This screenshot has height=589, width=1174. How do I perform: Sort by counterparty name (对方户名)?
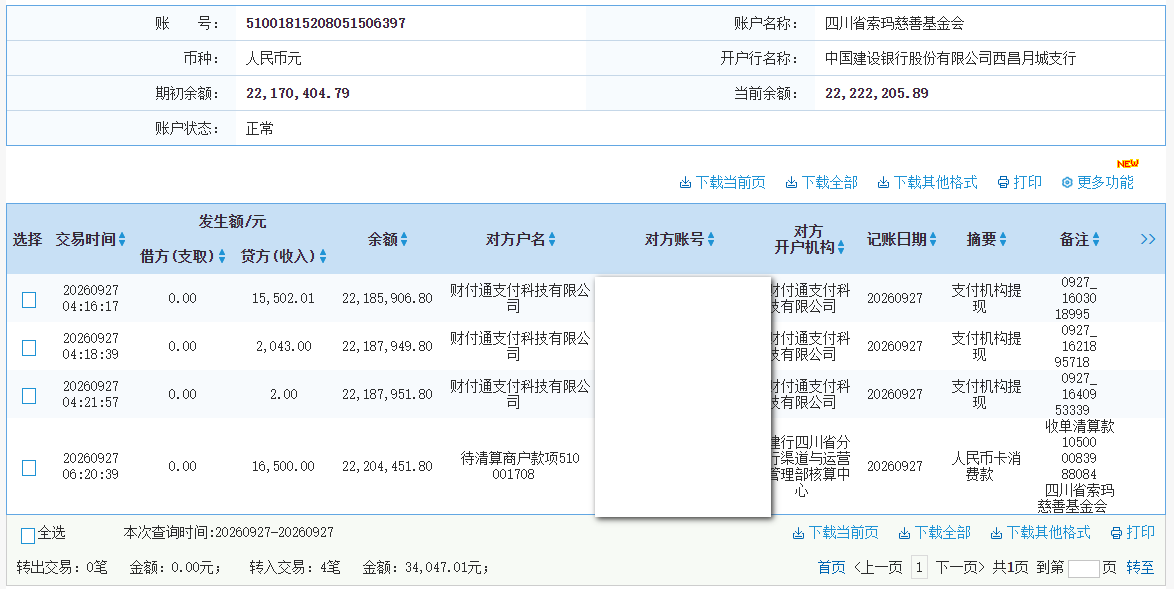552,239
